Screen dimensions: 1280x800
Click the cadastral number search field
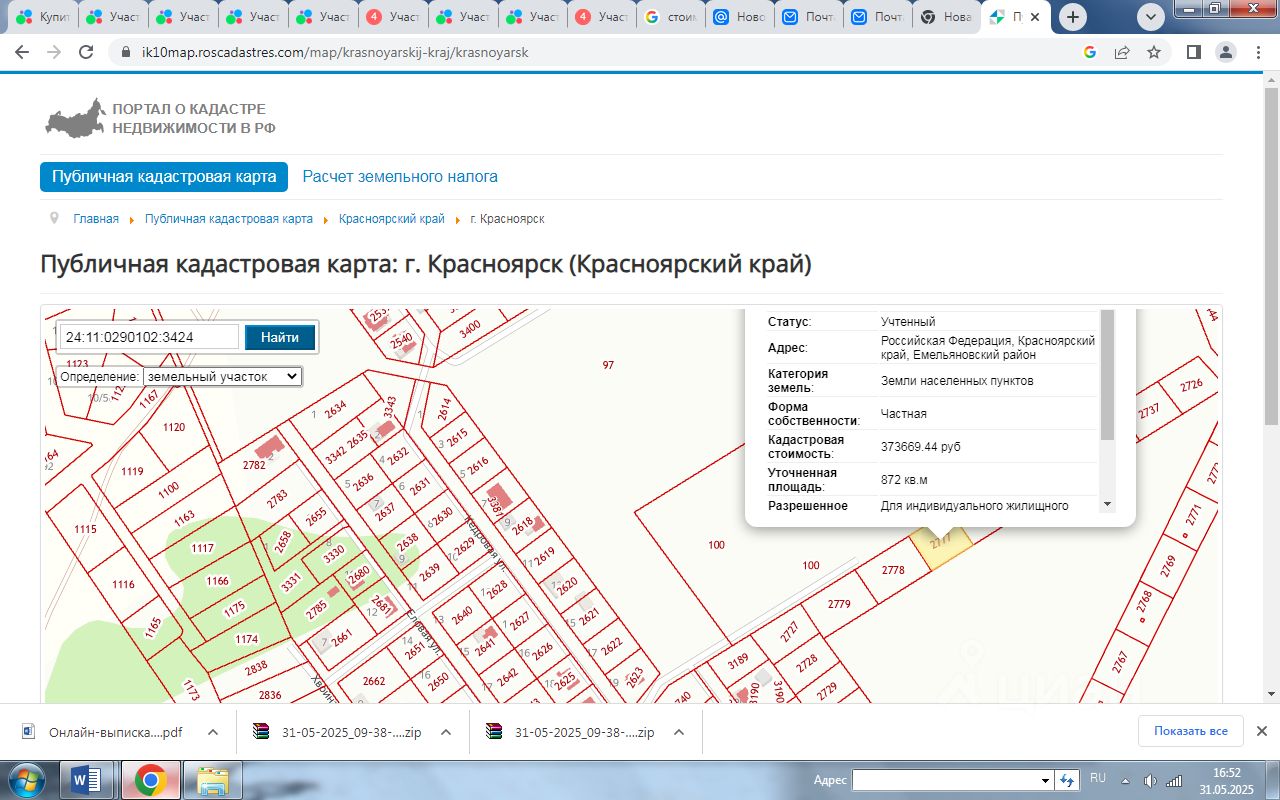149,337
